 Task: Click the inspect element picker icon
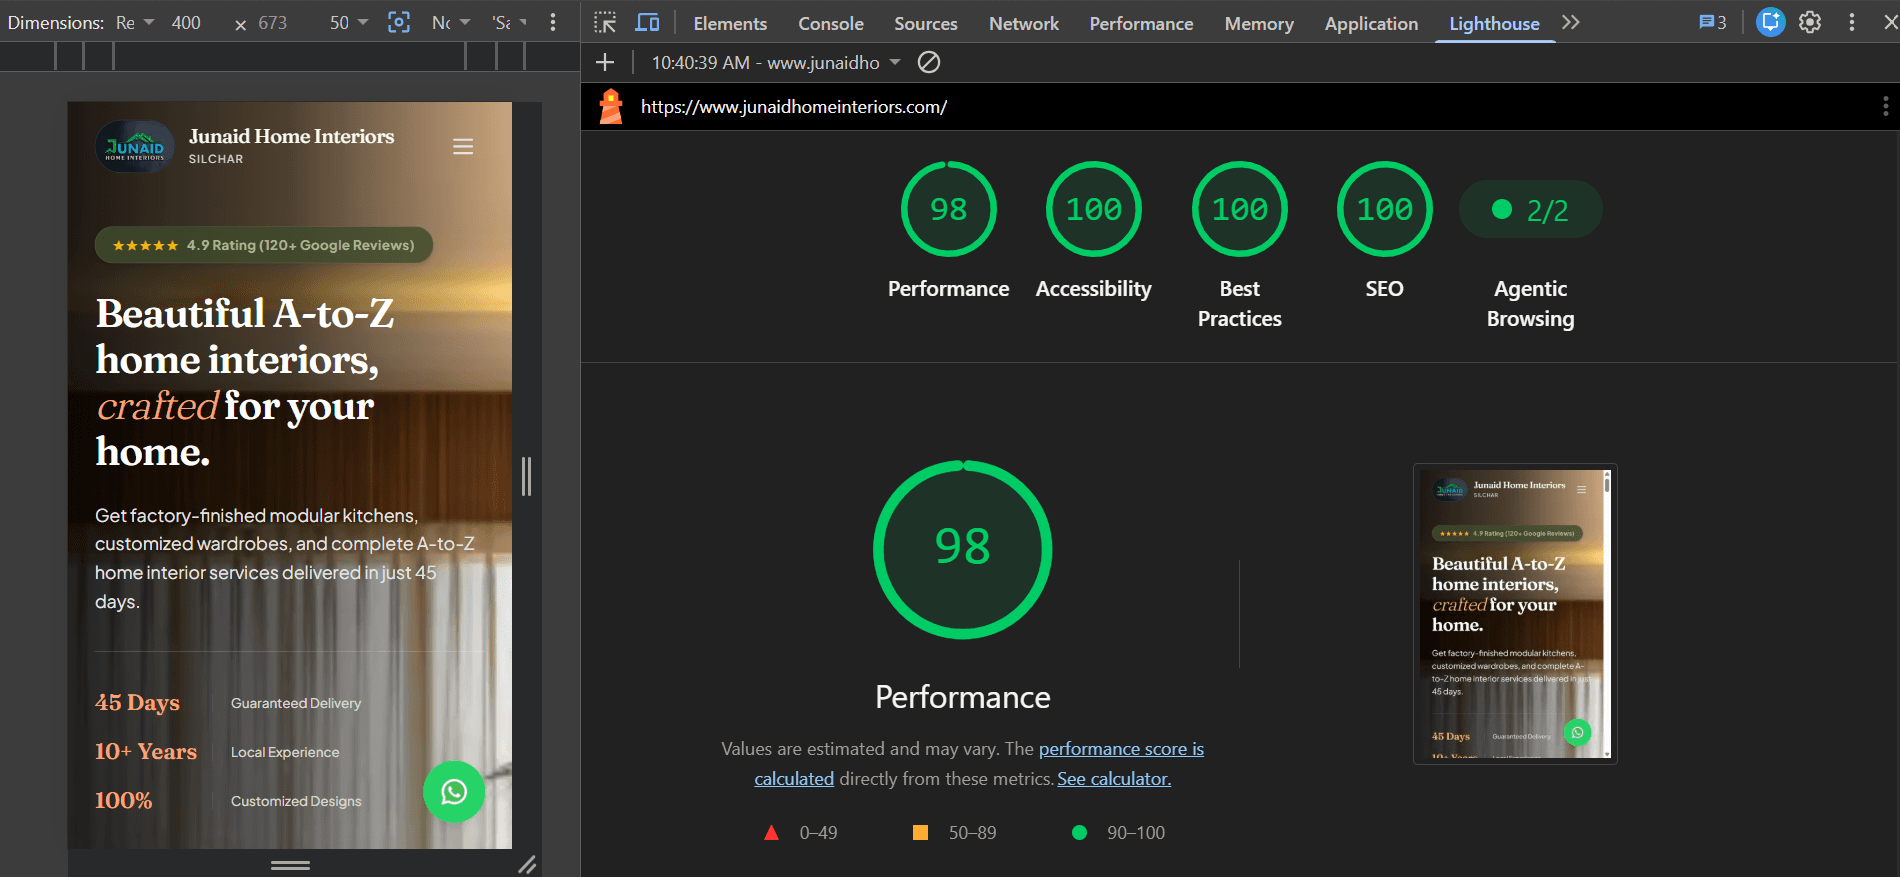[x=605, y=22]
